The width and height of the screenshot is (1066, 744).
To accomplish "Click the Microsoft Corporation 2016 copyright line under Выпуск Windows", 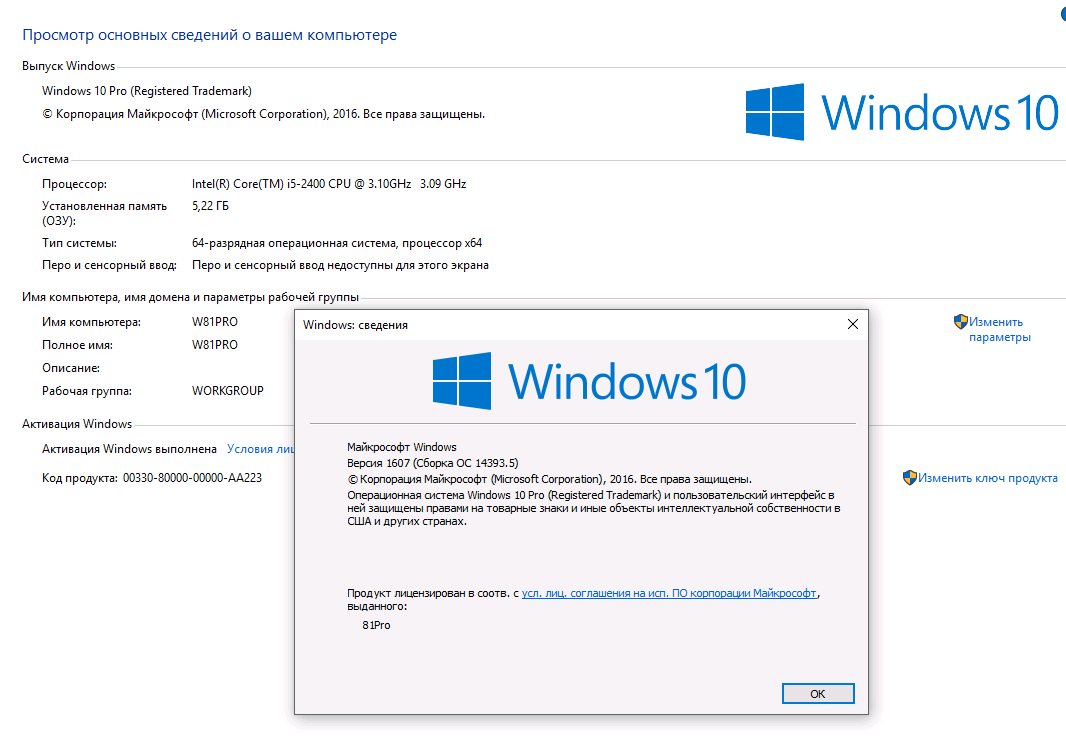I will (x=264, y=114).
